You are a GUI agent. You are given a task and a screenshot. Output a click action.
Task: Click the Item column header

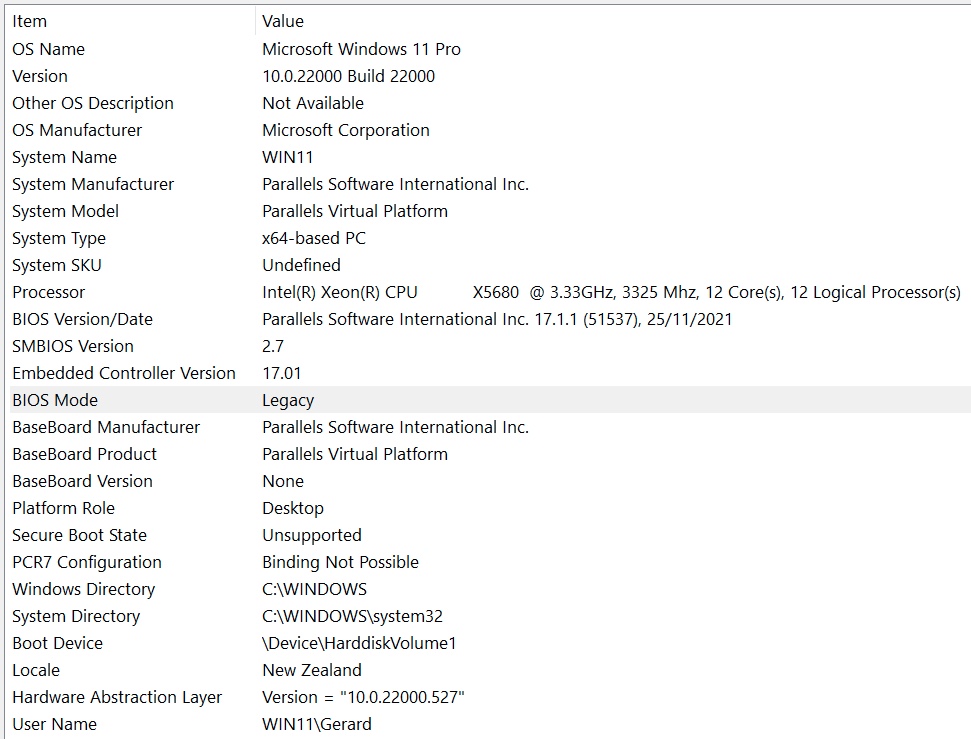point(30,21)
